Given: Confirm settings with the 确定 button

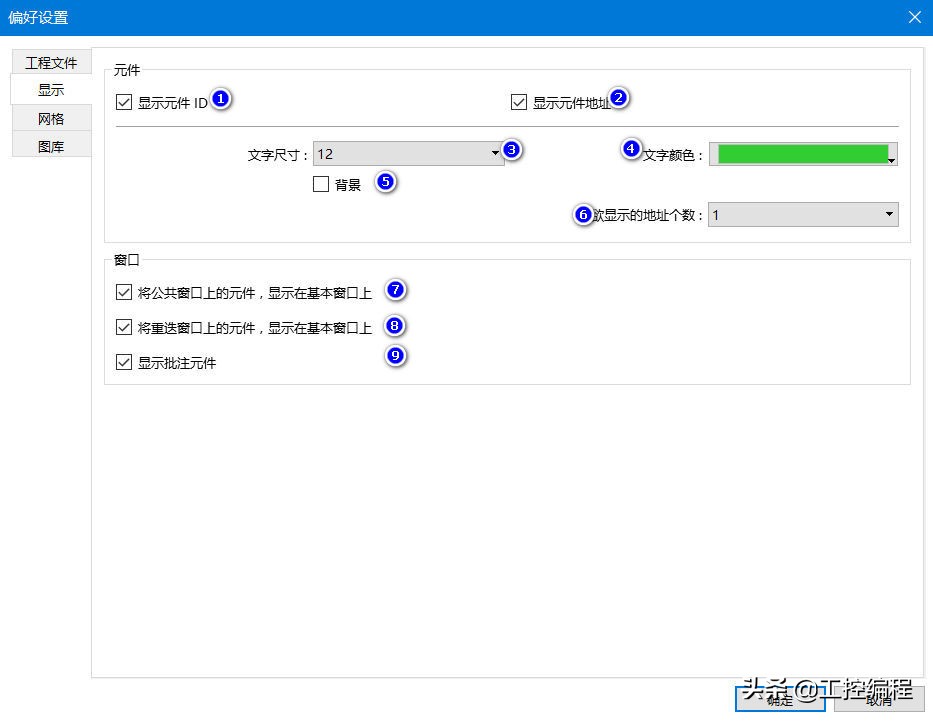Looking at the screenshot, I should 779,700.
